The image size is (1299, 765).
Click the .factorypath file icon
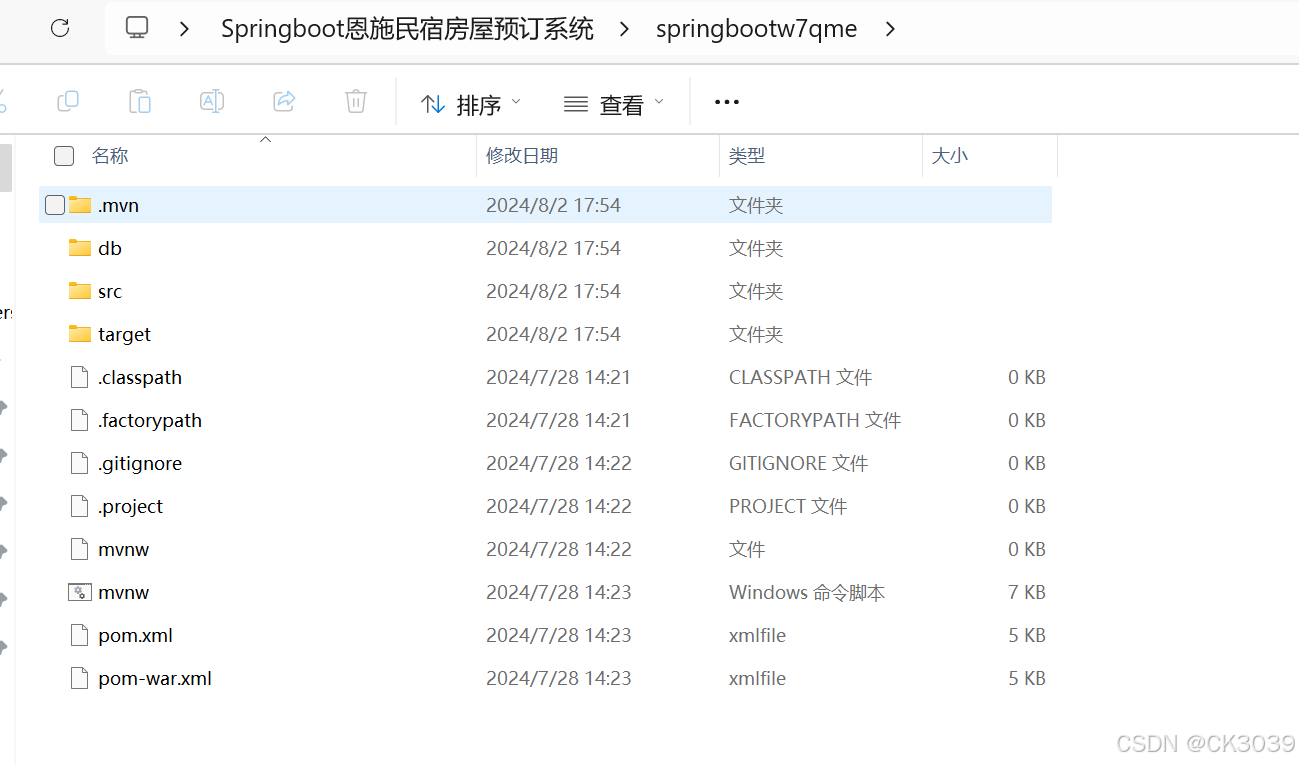point(80,420)
